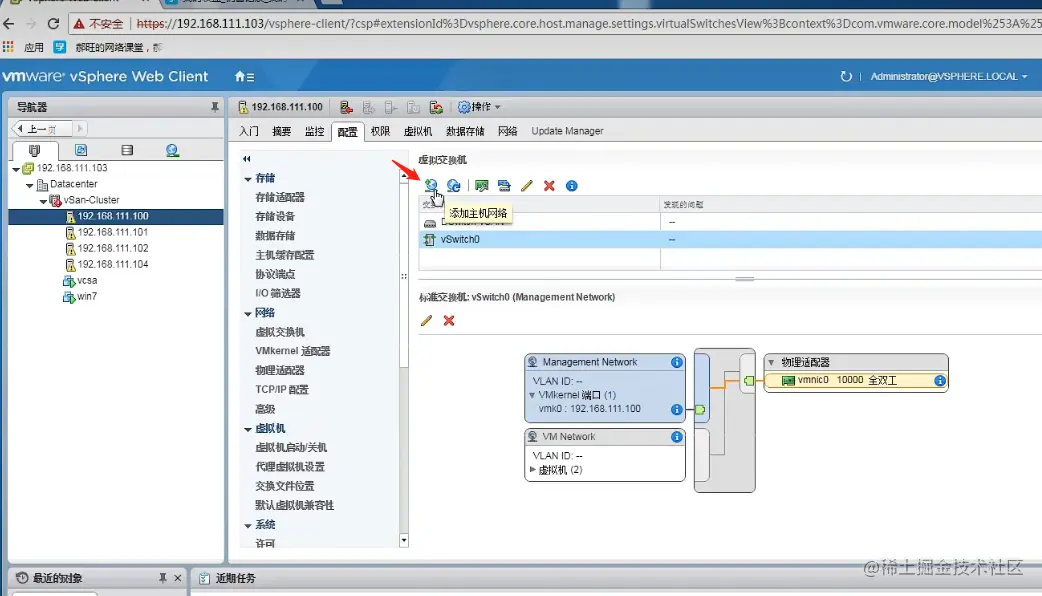
Task: Open the 摘要 tab
Action: 282,131
